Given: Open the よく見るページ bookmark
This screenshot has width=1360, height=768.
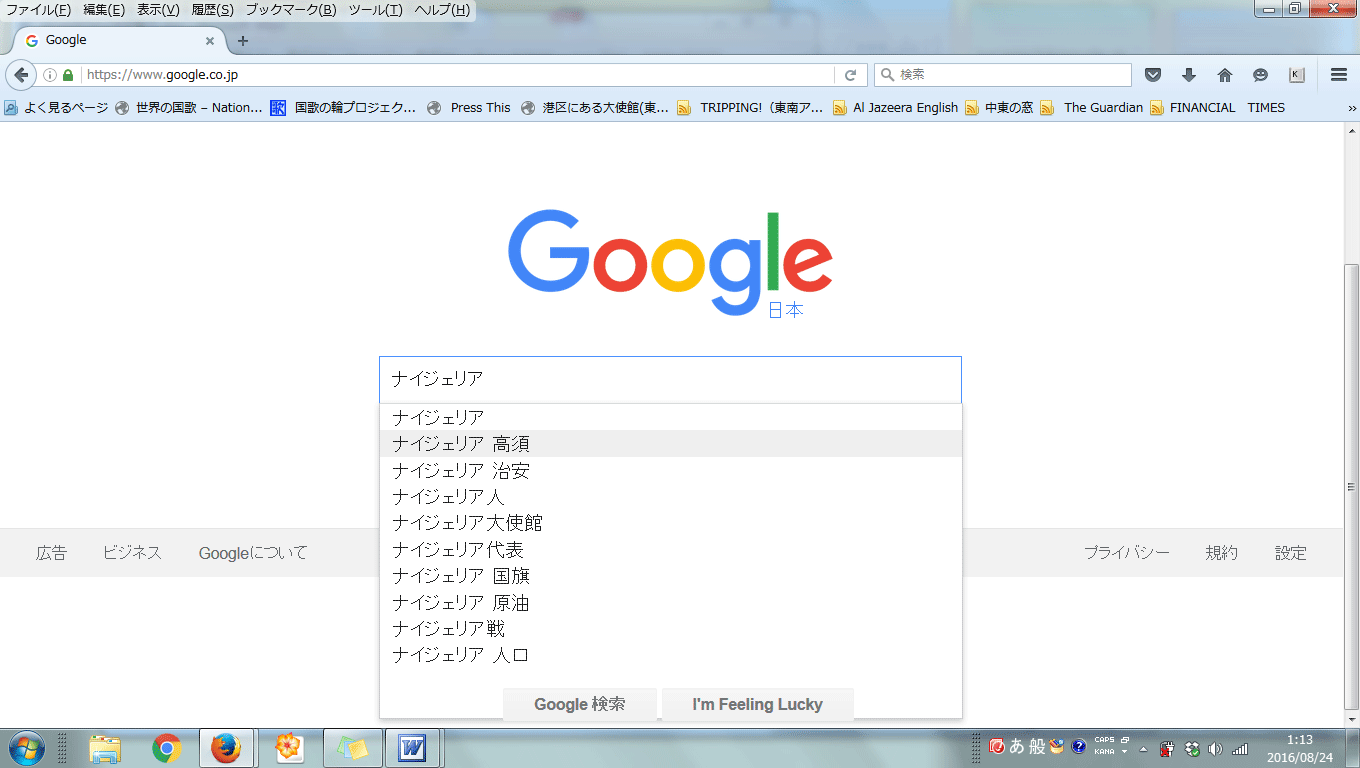Looking at the screenshot, I should pyautogui.click(x=56, y=108).
